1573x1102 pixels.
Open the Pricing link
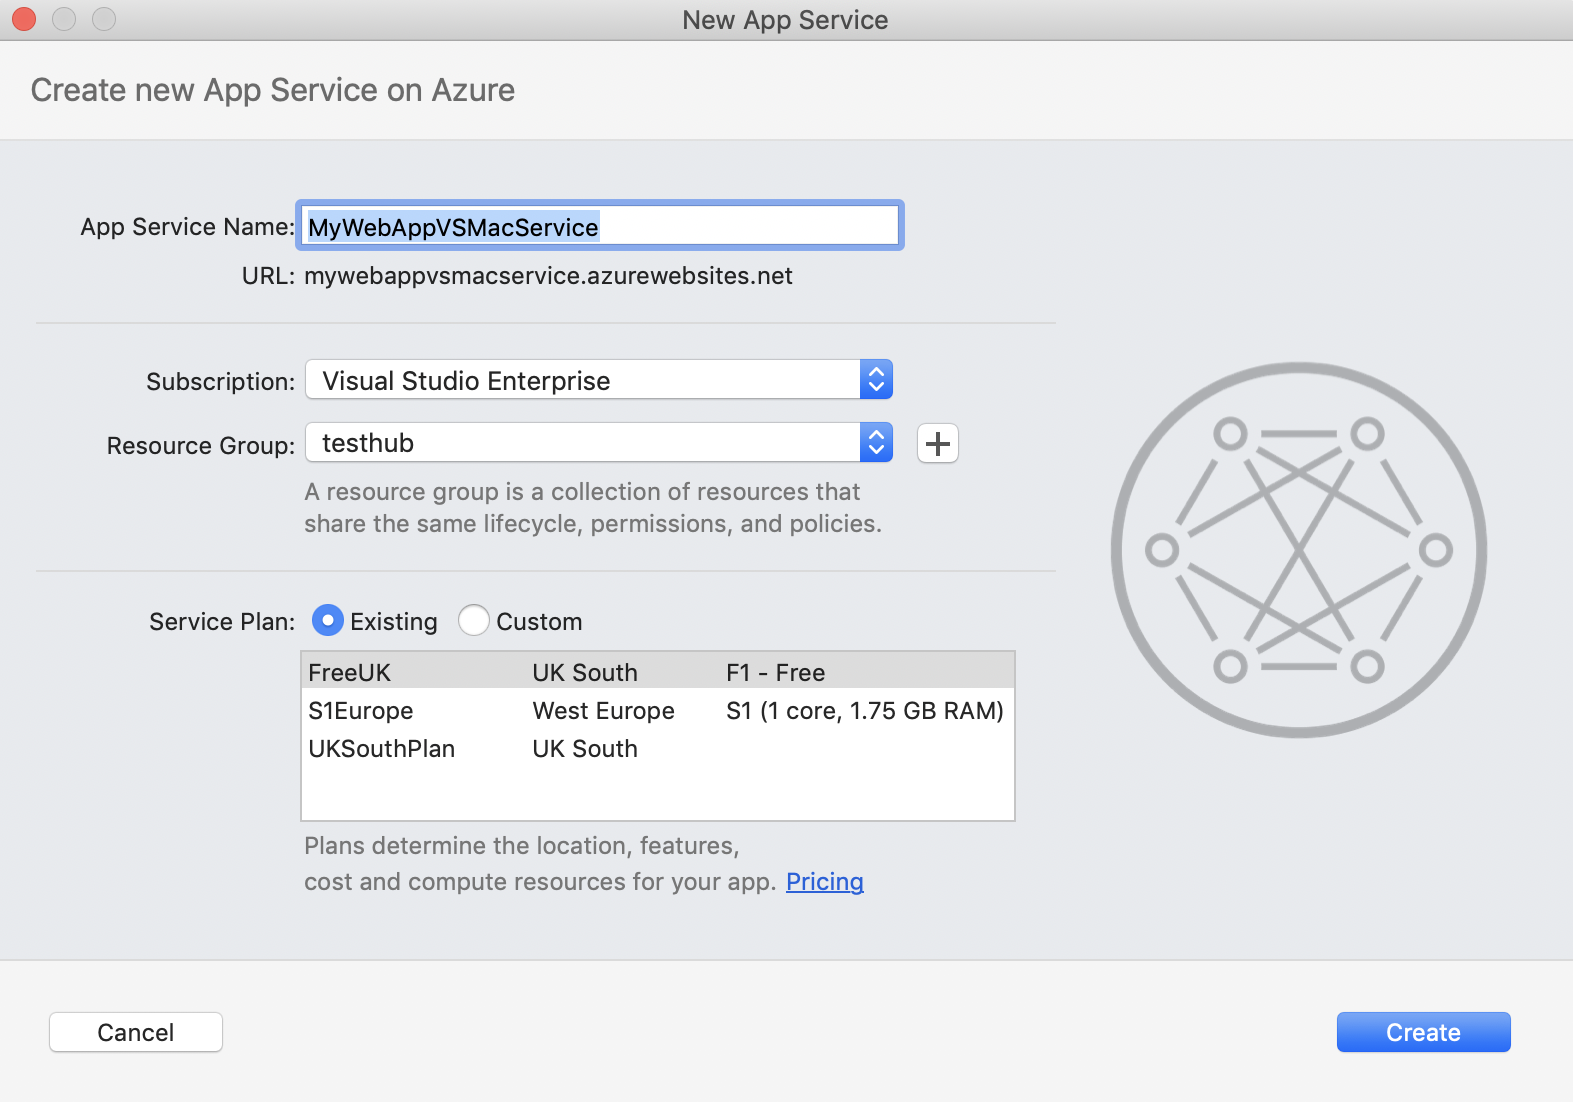coord(825,881)
